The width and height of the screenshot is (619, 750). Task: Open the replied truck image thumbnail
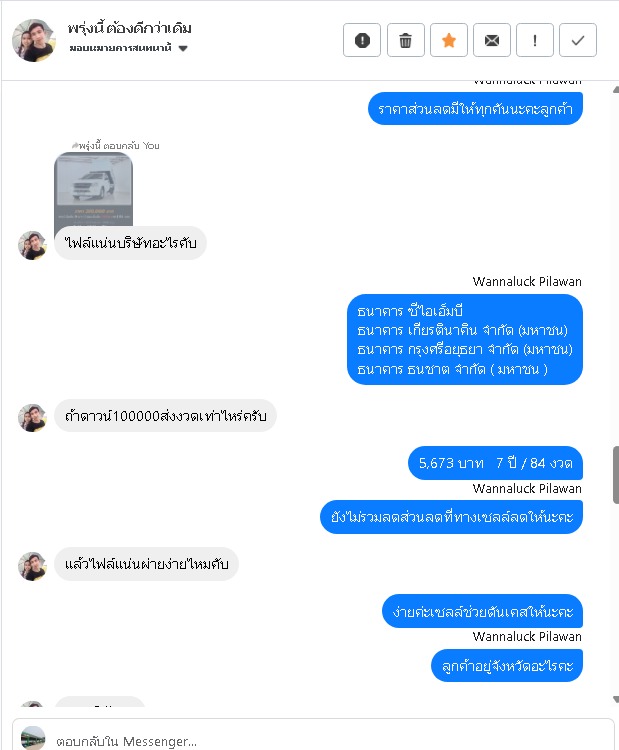tap(93, 189)
